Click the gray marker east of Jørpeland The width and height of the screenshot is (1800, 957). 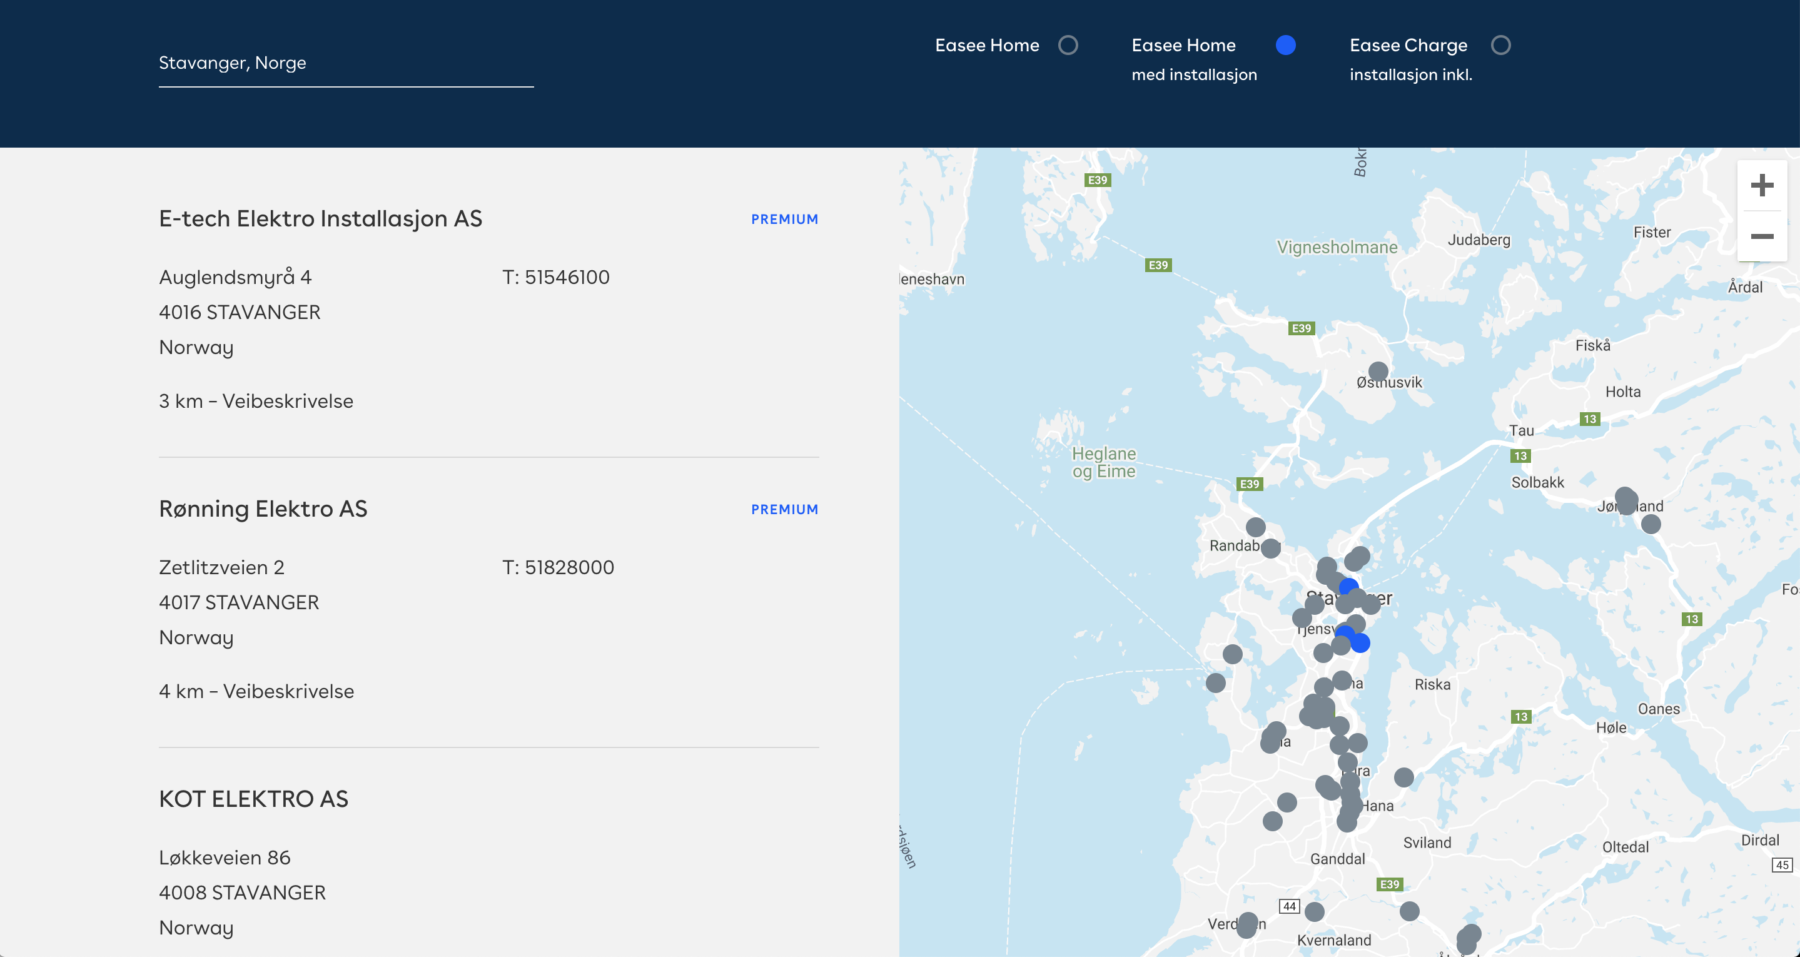1651,524
